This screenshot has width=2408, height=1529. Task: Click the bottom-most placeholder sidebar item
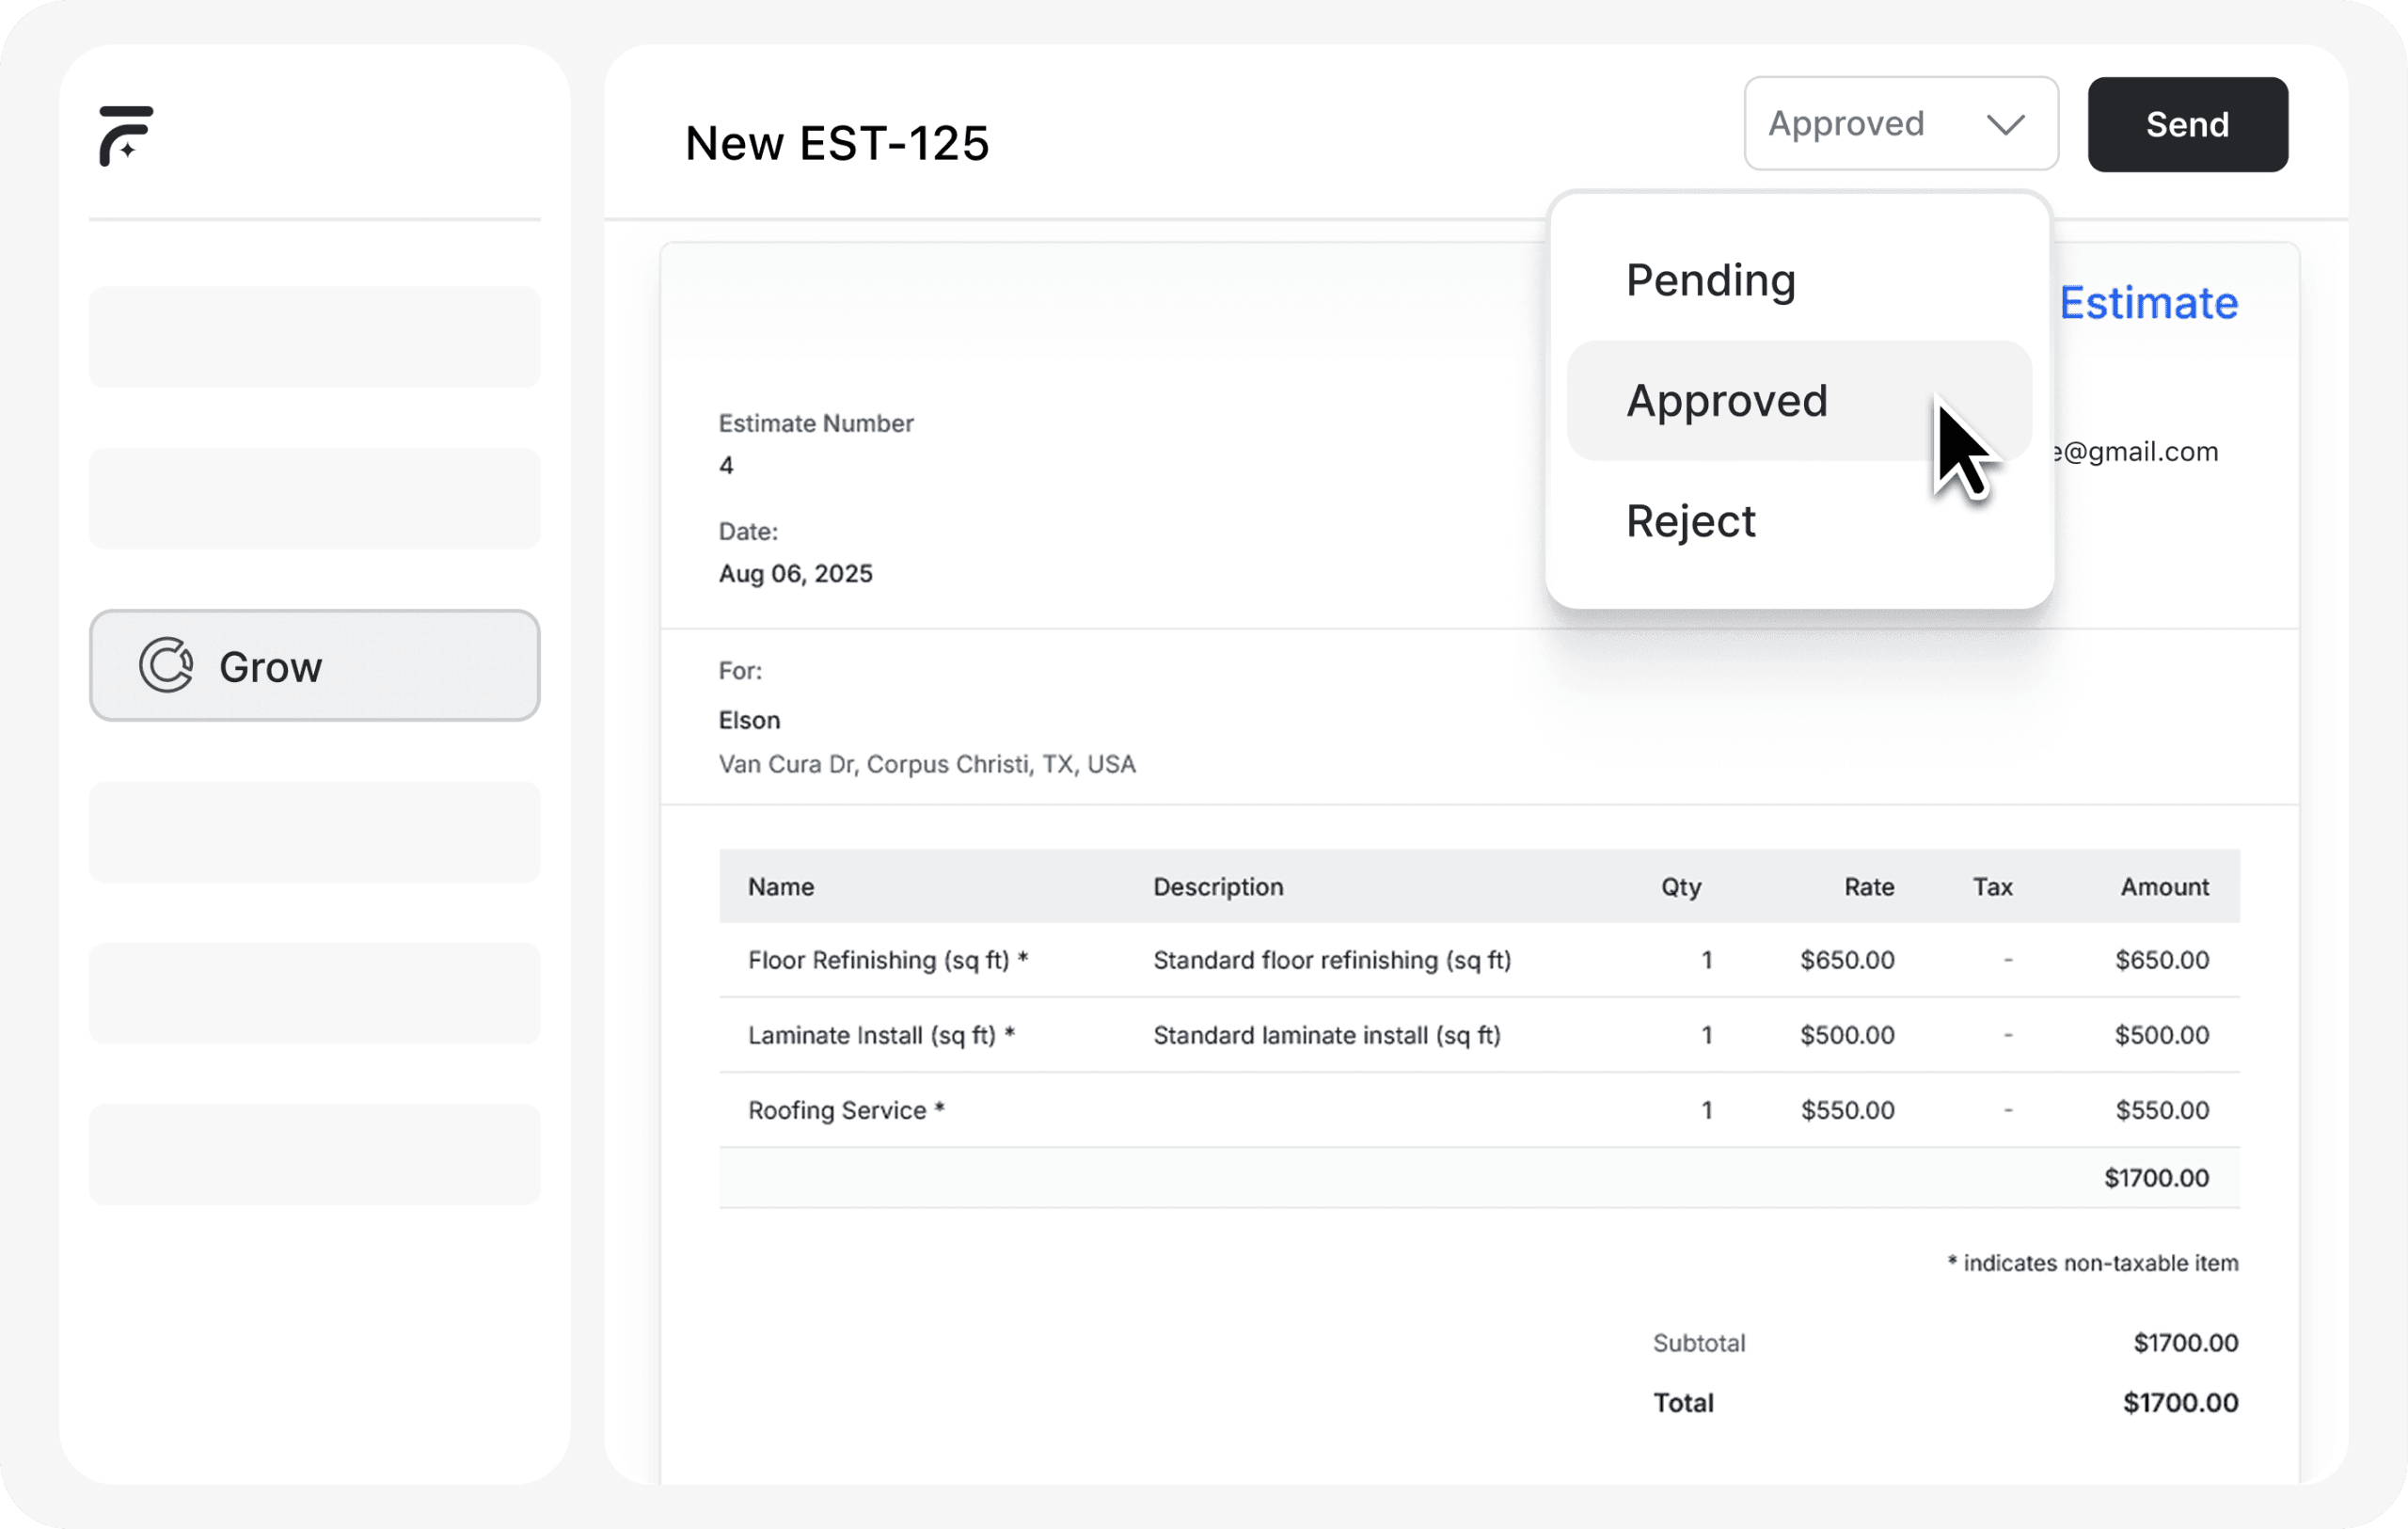[x=314, y=1154]
